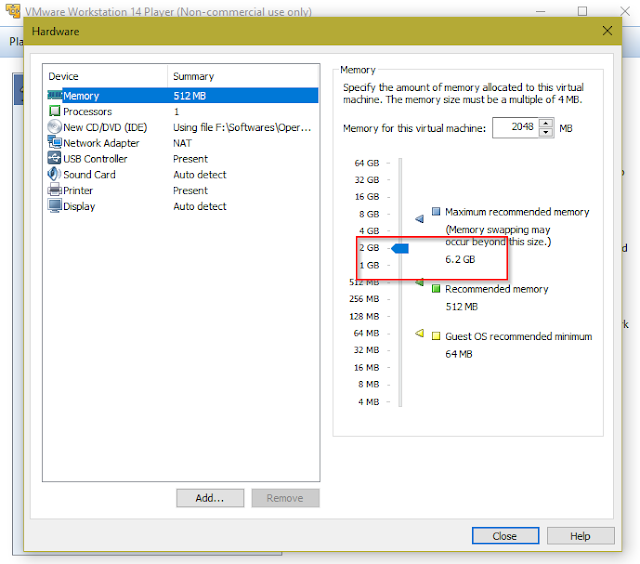Decrease memory with the down spinner arrow
This screenshot has width=640, height=564.
point(546,132)
